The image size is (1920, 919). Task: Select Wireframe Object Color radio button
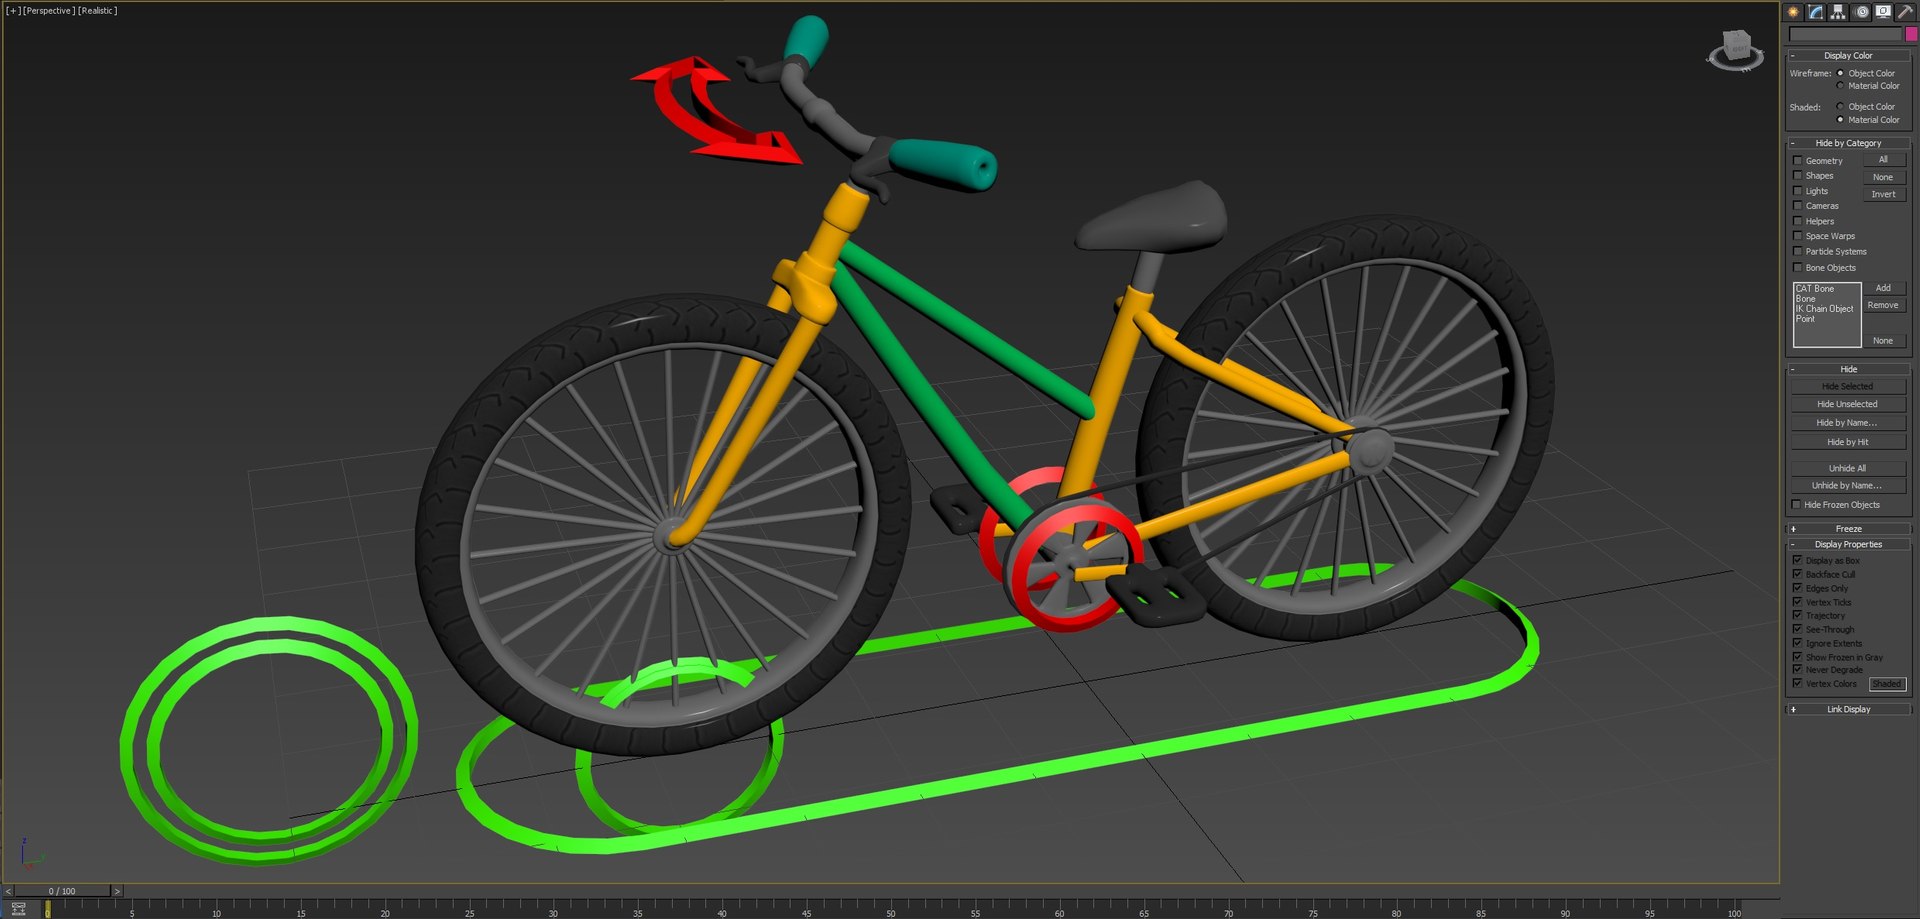click(1840, 73)
